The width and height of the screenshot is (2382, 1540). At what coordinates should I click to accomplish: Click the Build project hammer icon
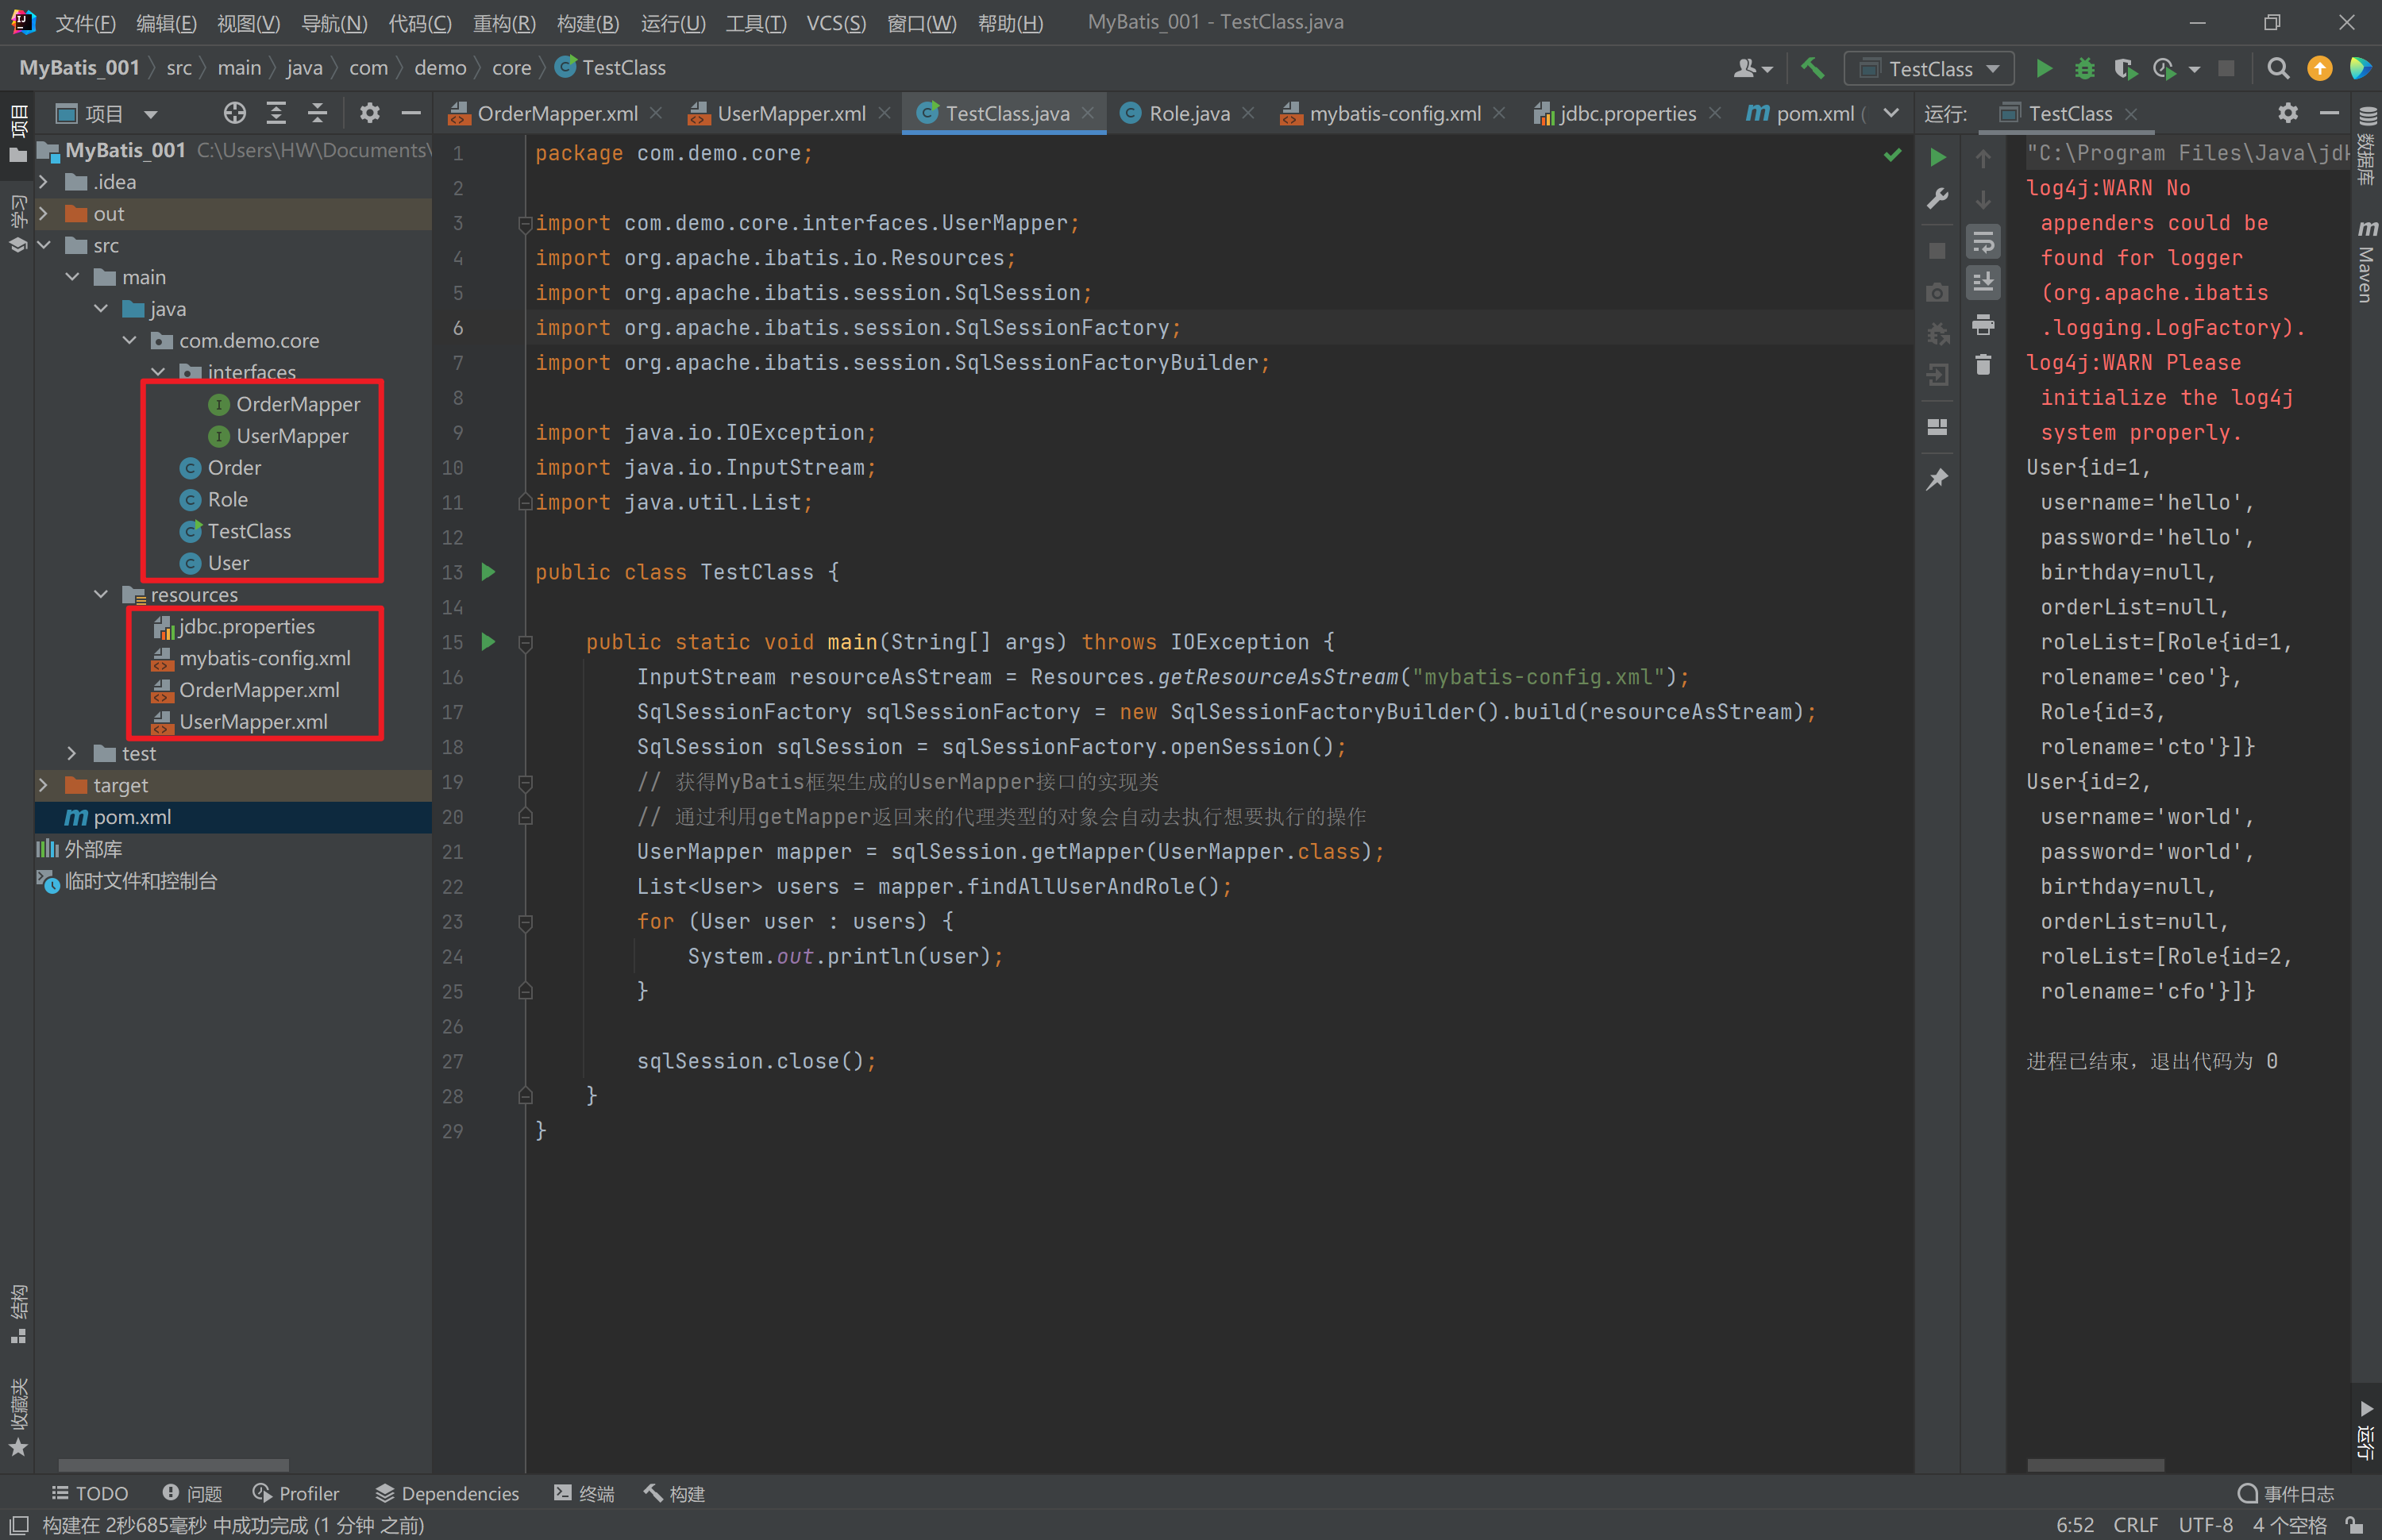1812,68
